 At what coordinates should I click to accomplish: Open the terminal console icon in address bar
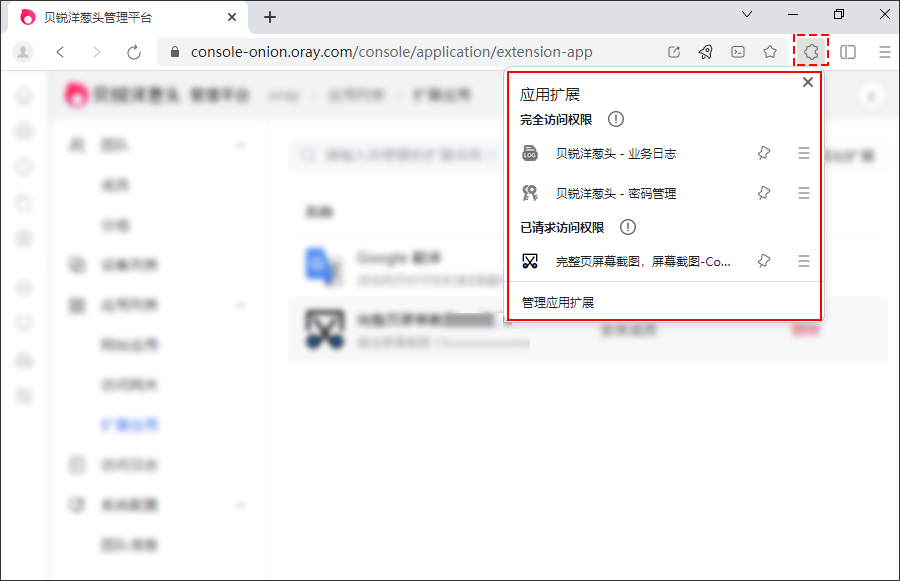tap(738, 52)
